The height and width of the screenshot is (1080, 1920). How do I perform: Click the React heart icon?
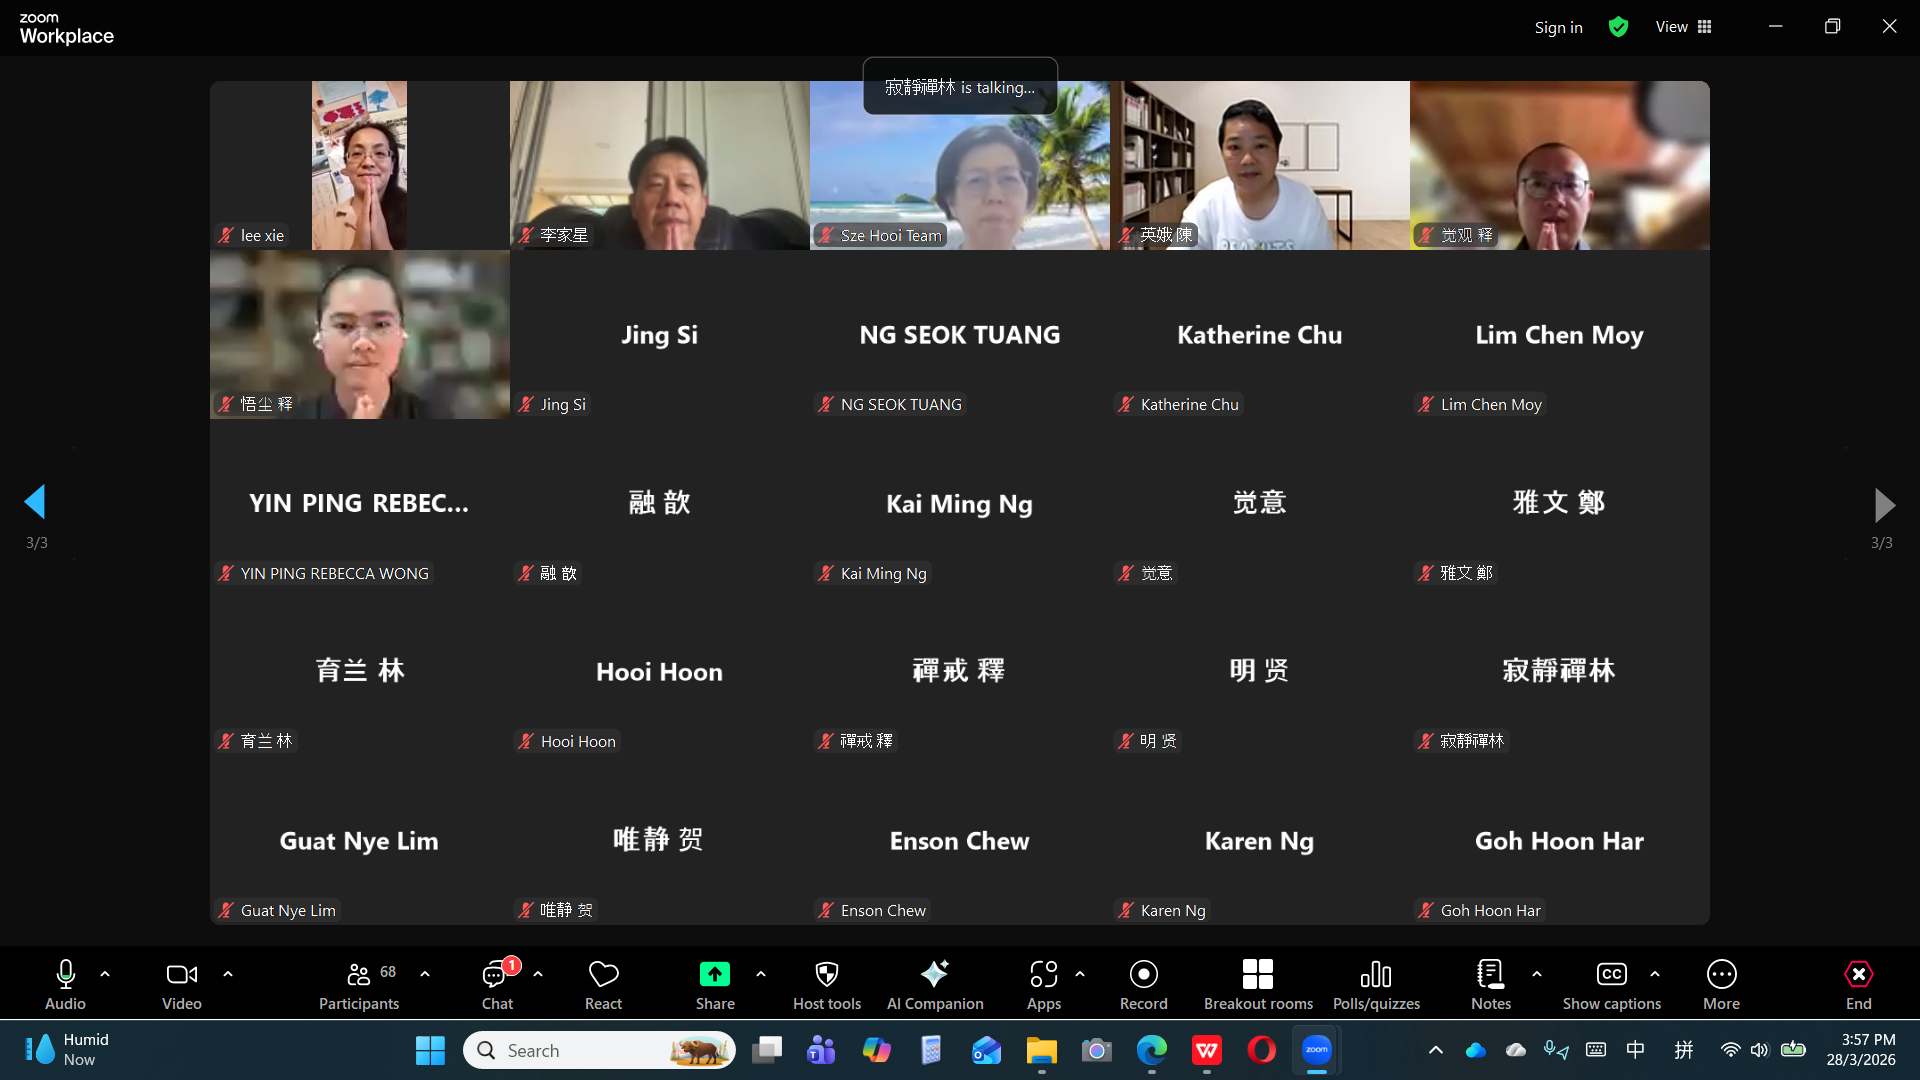coord(603,984)
